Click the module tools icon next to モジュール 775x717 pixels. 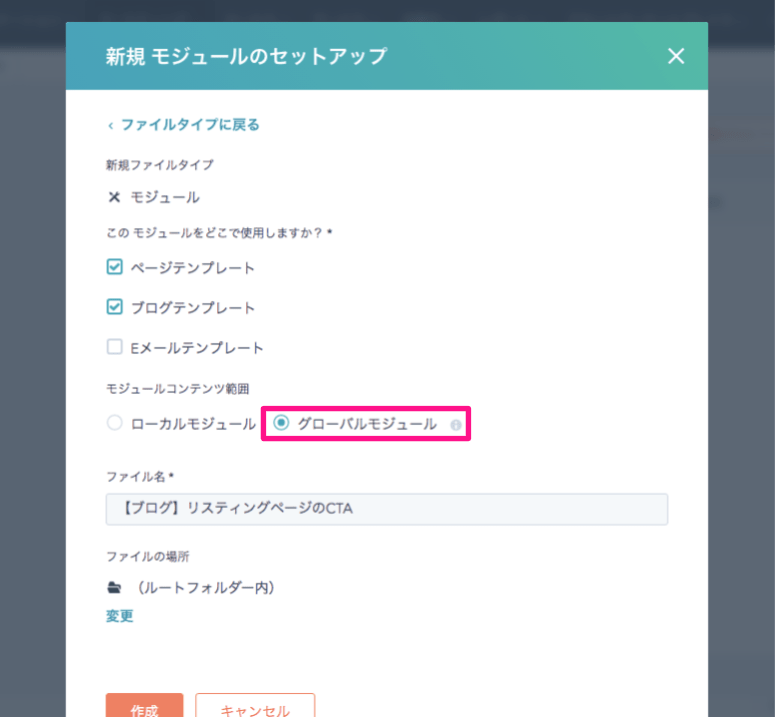pyautogui.click(x=114, y=197)
